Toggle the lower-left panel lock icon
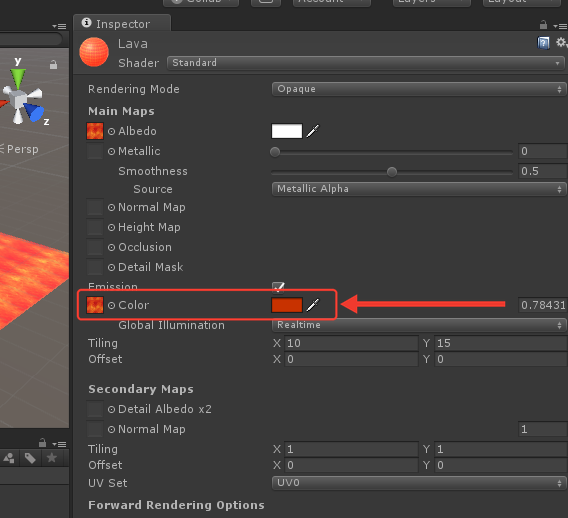 (42, 443)
